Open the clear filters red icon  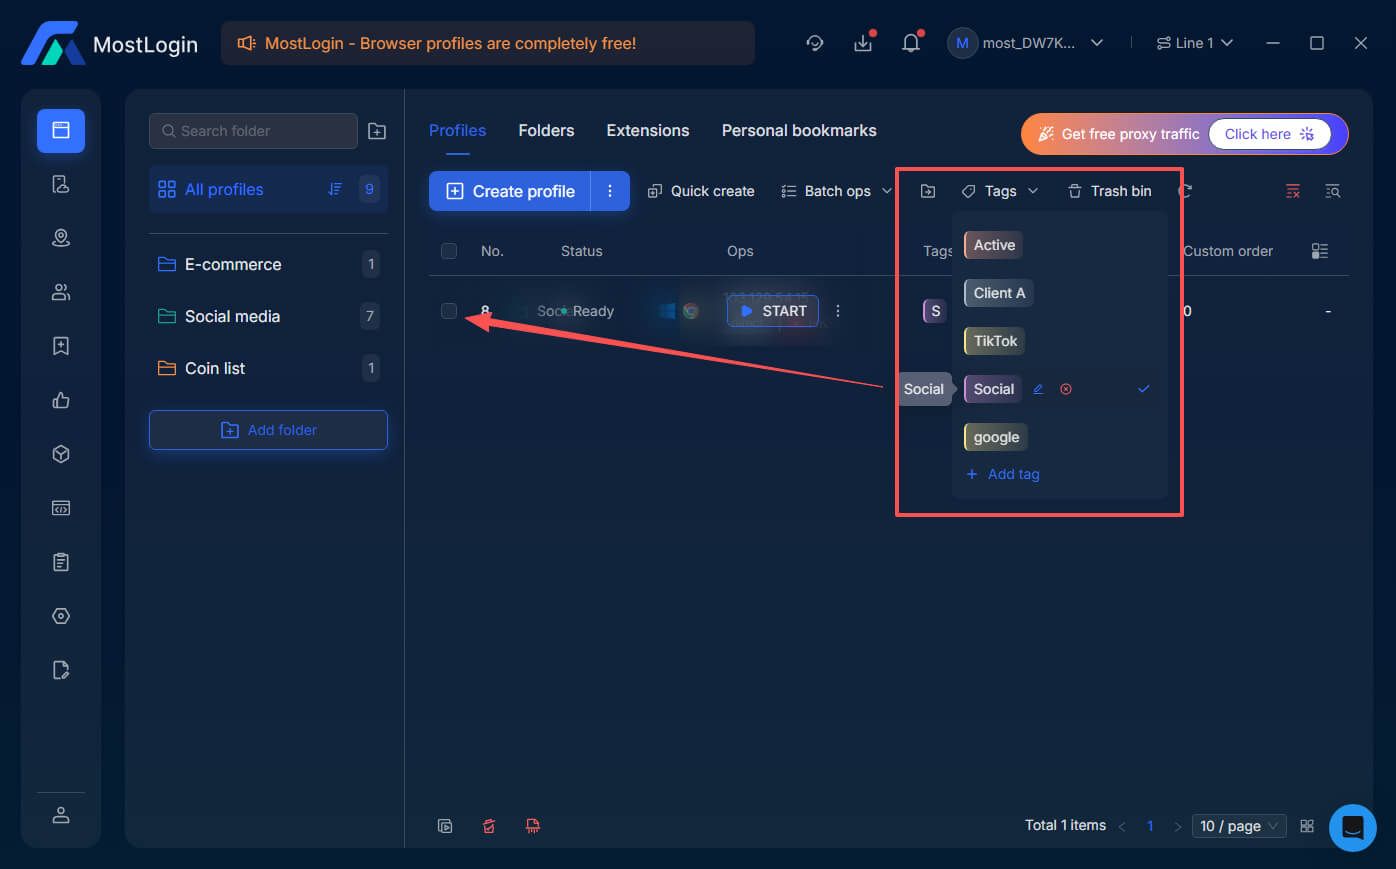coord(1292,190)
